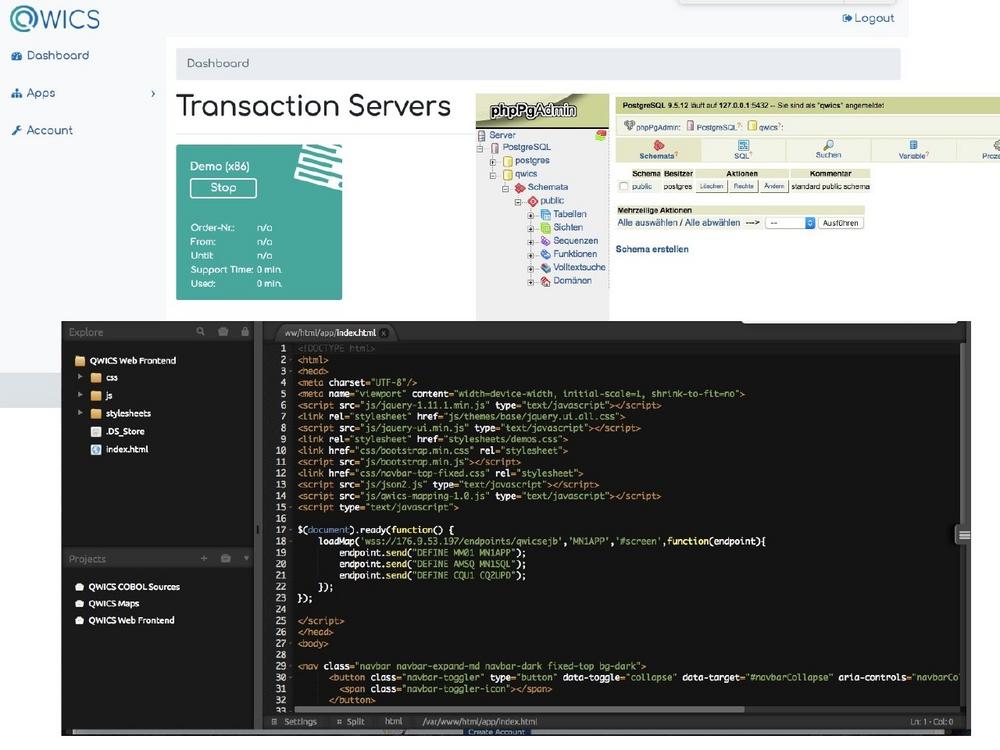1000x750 pixels.
Task: Switch to the Variable tab
Action: tap(913, 150)
